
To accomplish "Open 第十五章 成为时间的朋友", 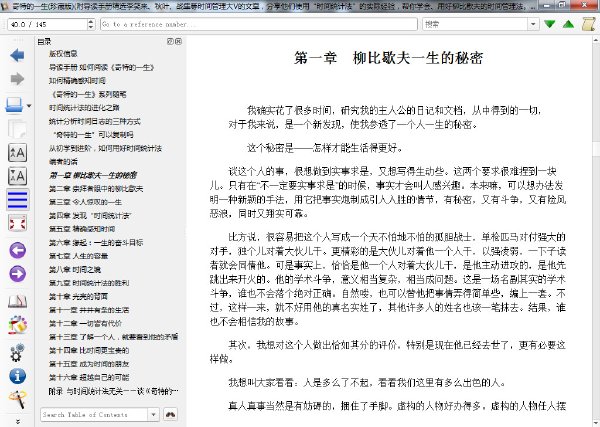I will [89, 364].
